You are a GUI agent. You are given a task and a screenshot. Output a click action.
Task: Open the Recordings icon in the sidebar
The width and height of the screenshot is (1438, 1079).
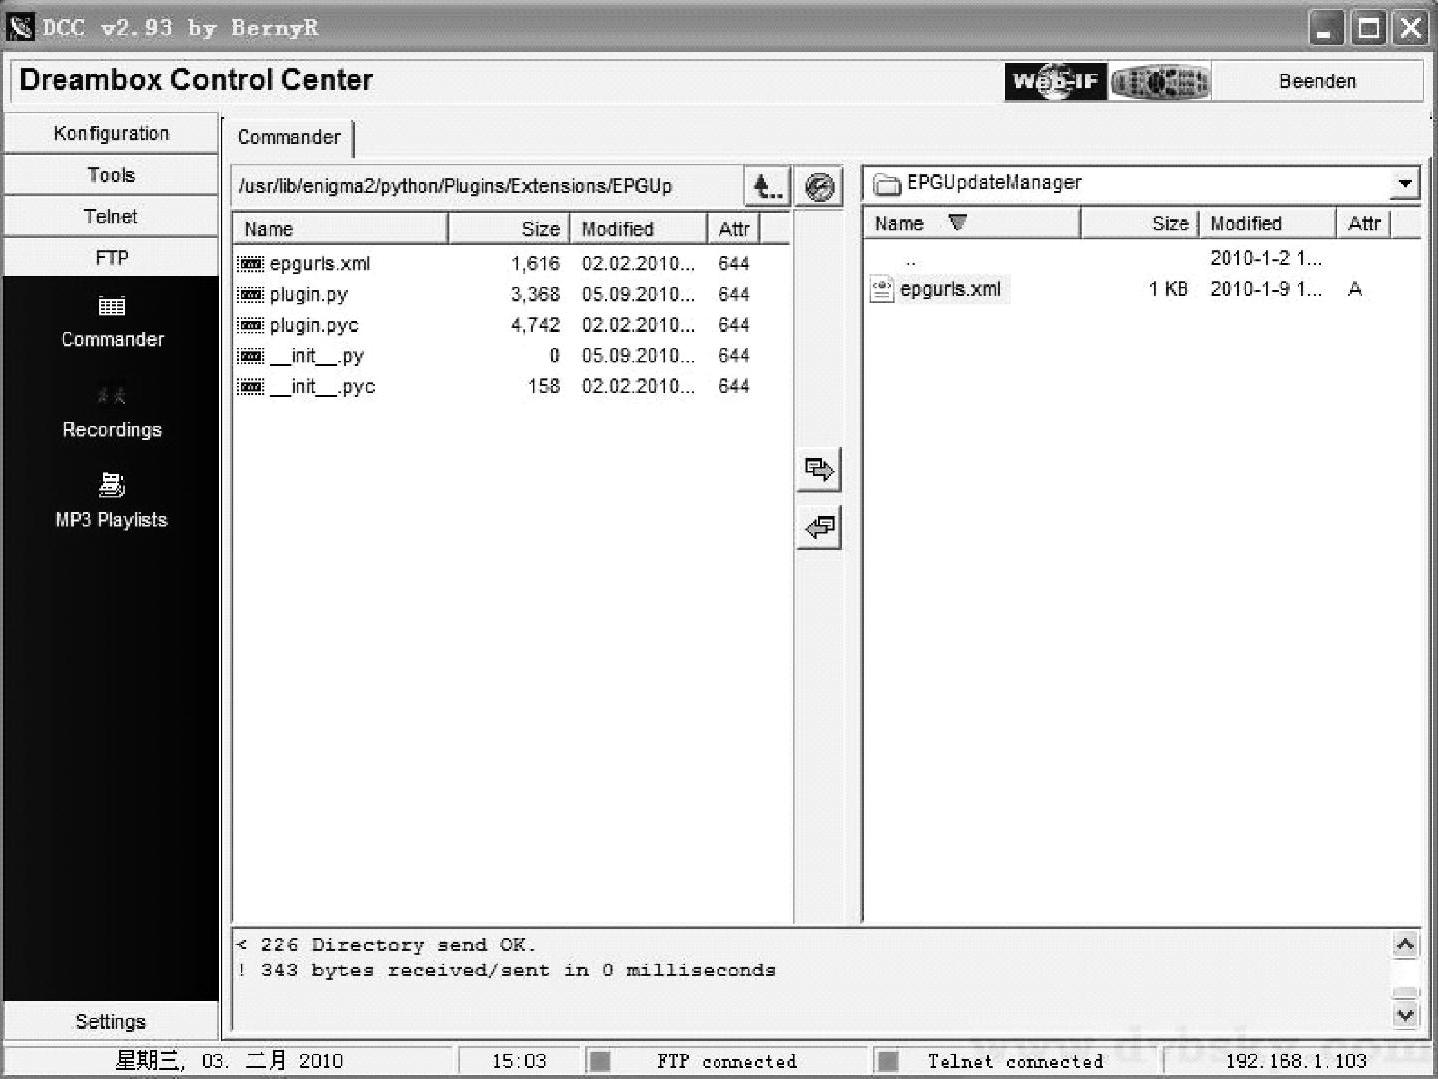pyautogui.click(x=111, y=396)
